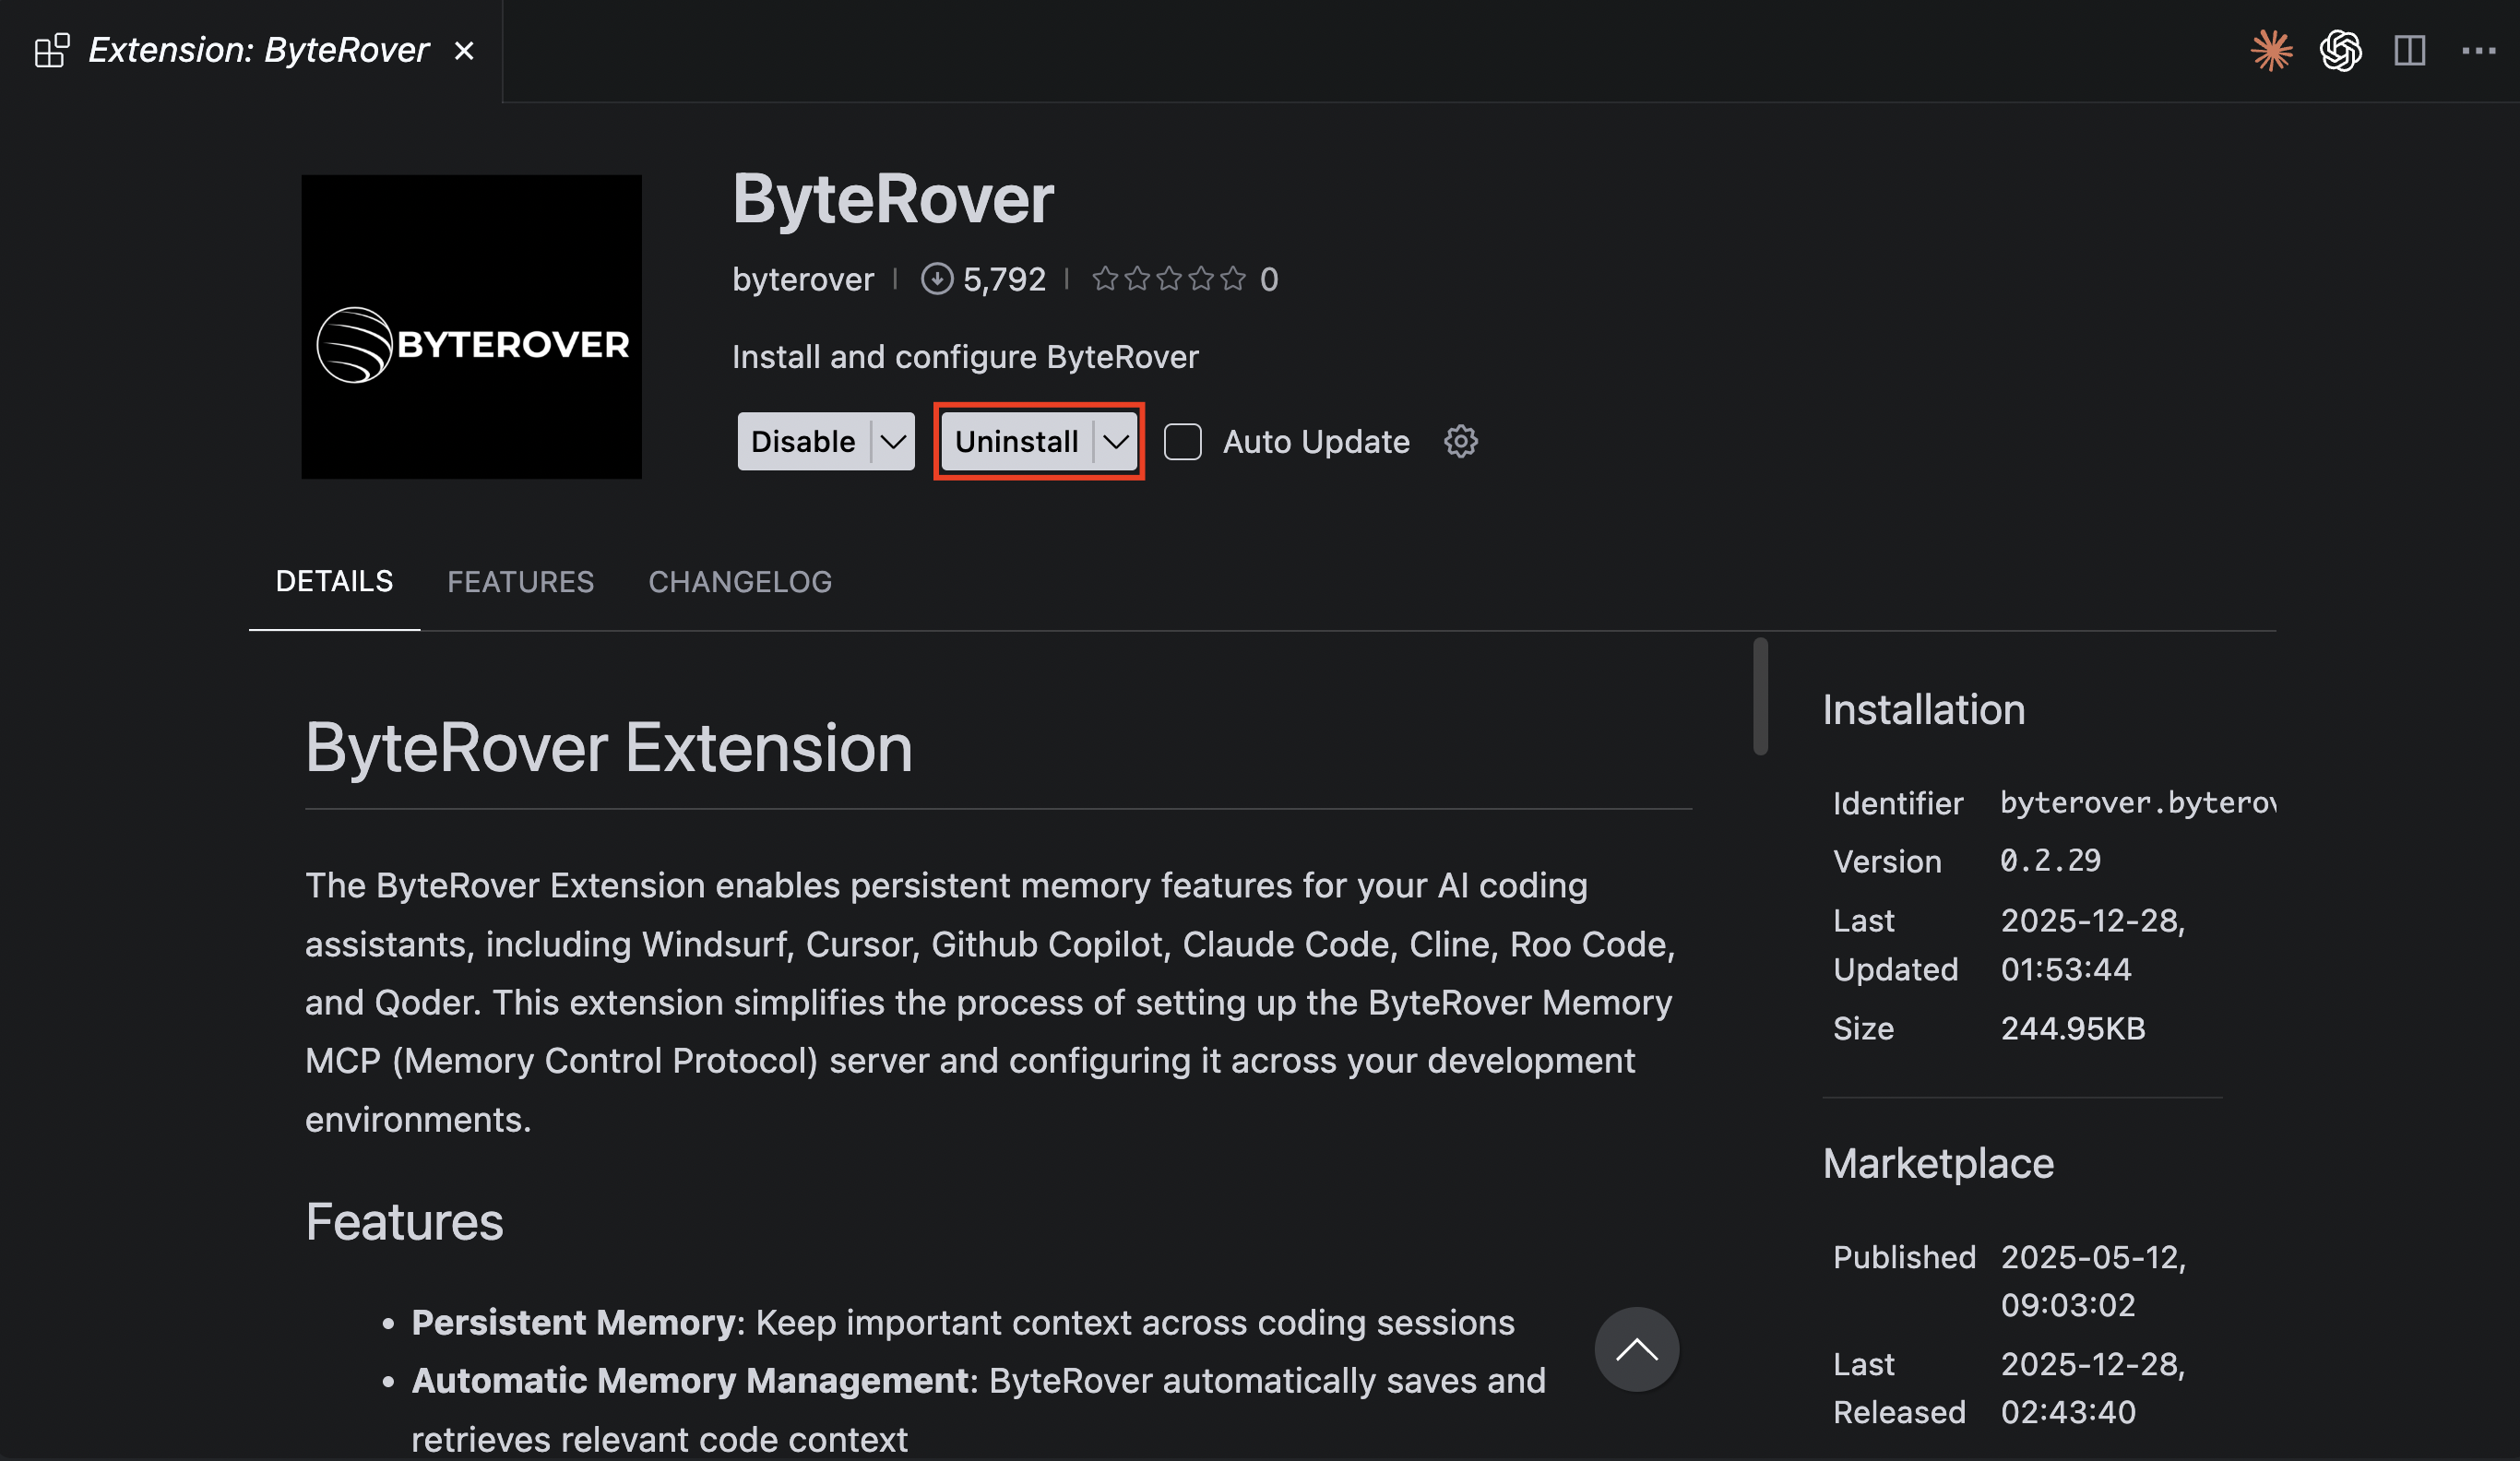Click the Uninstall button

coord(1016,441)
